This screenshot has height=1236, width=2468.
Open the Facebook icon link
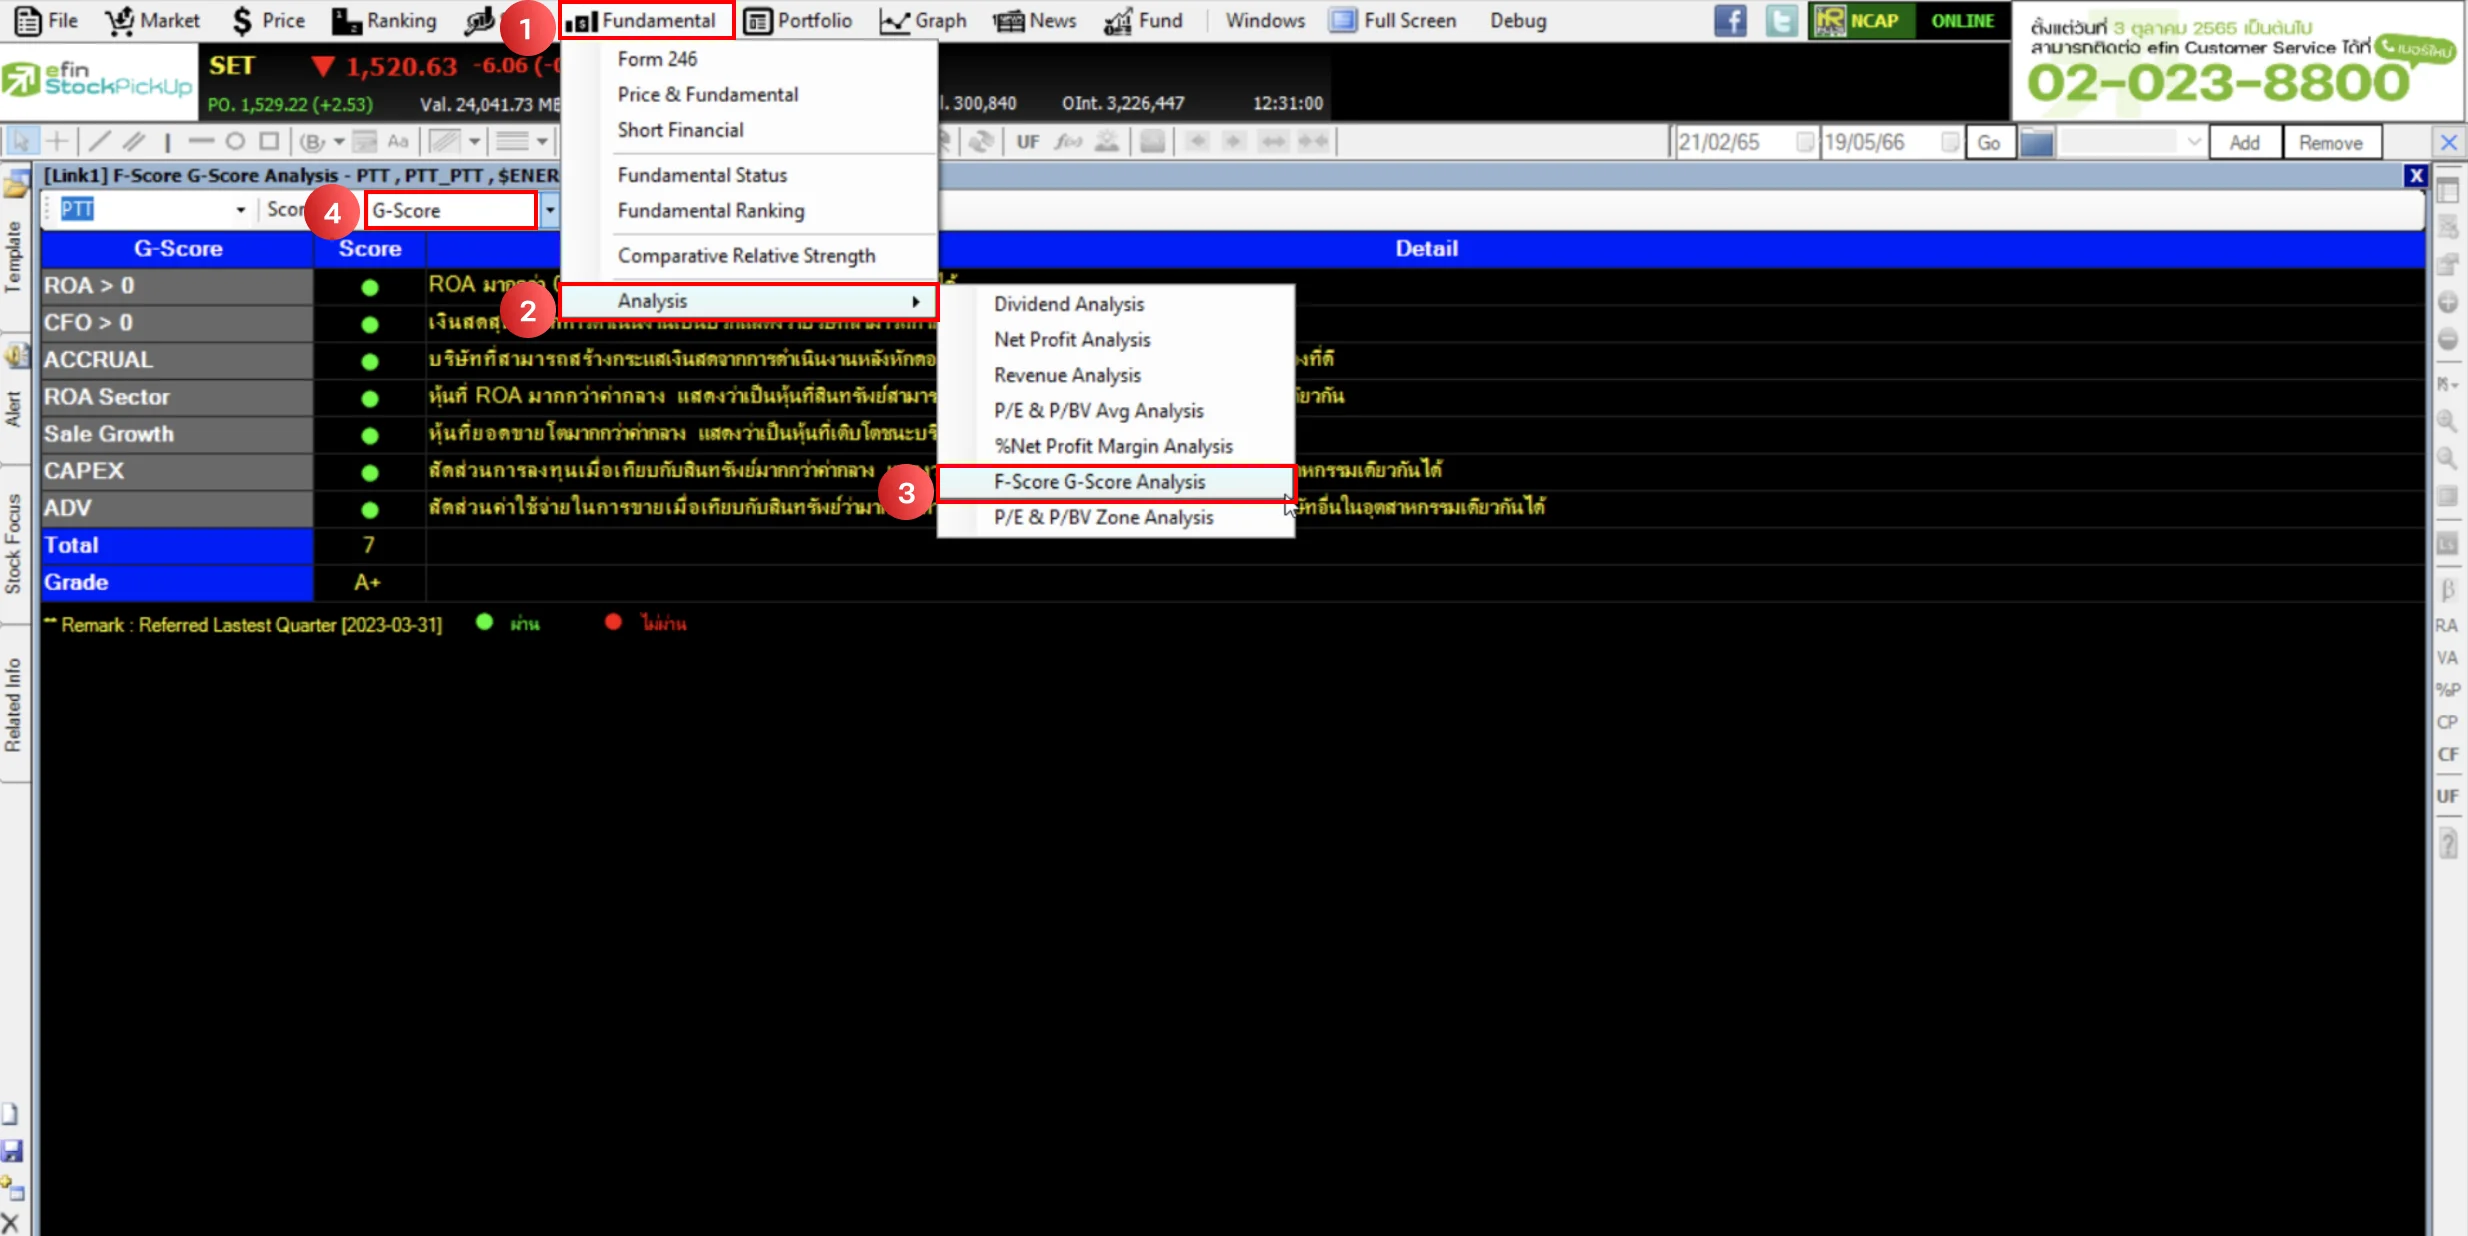[1730, 21]
